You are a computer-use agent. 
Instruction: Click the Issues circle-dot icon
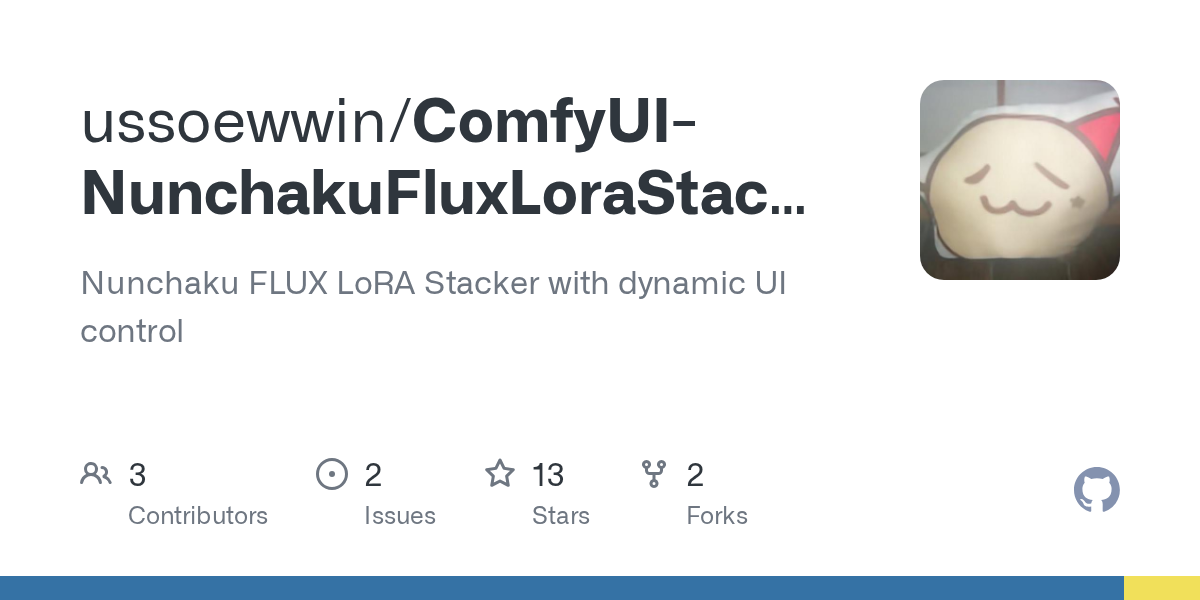click(x=331, y=474)
